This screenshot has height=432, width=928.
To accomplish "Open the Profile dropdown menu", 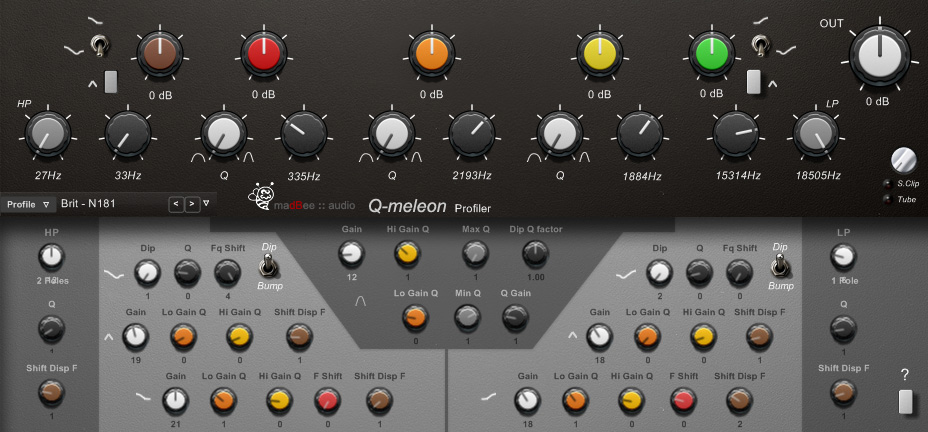I will click(x=28, y=205).
